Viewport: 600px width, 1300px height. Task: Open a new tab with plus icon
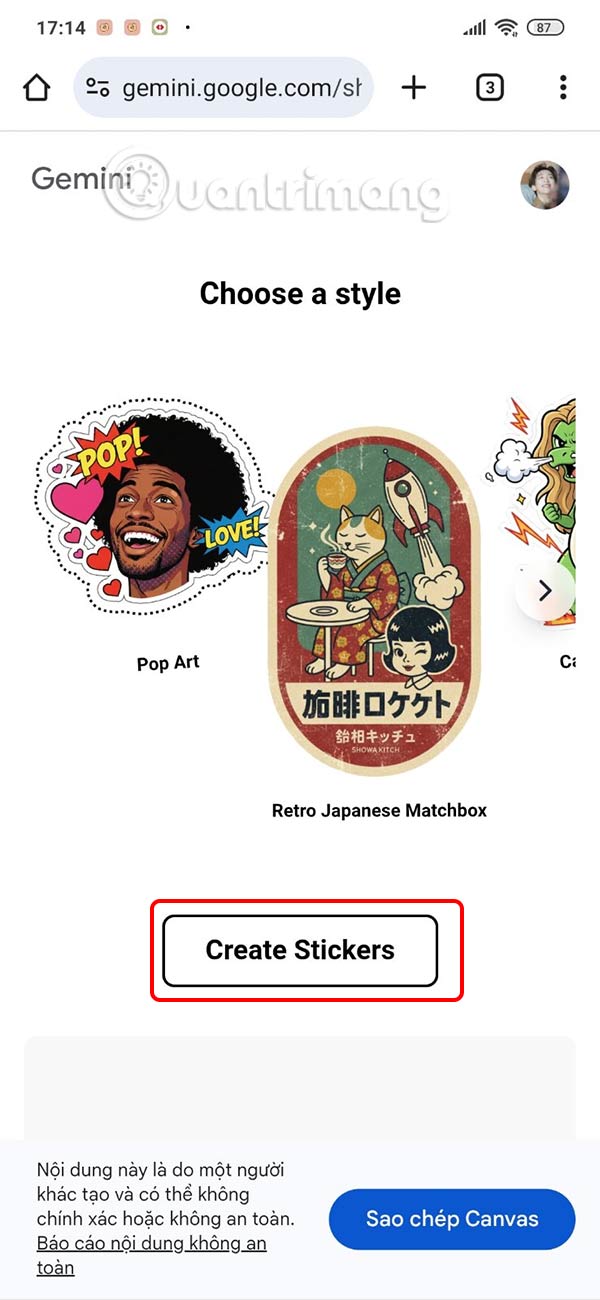pyautogui.click(x=413, y=88)
